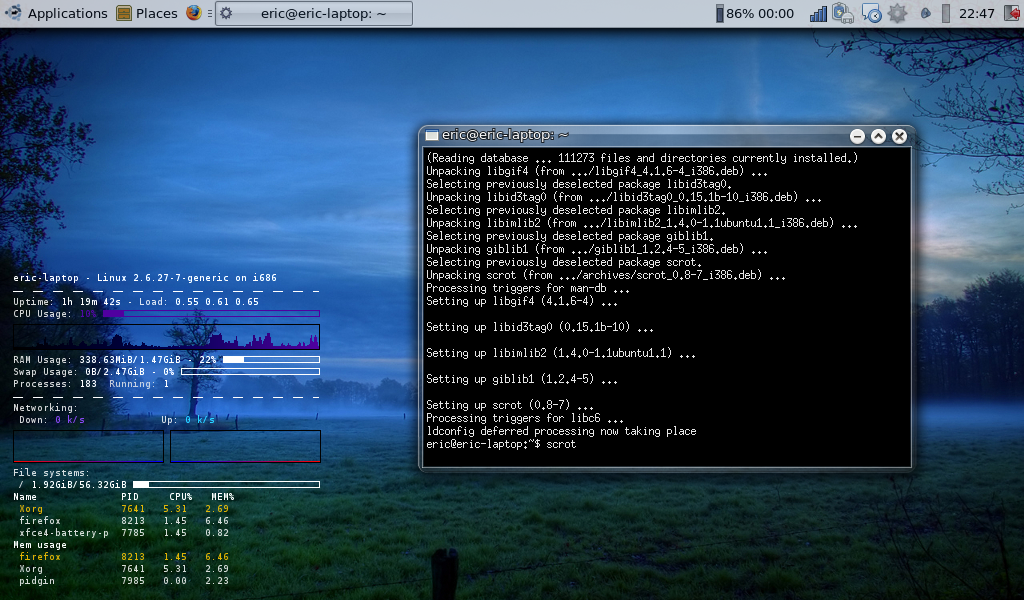Click the battery monitor 86% indicator
The image size is (1024, 600).
[754, 13]
